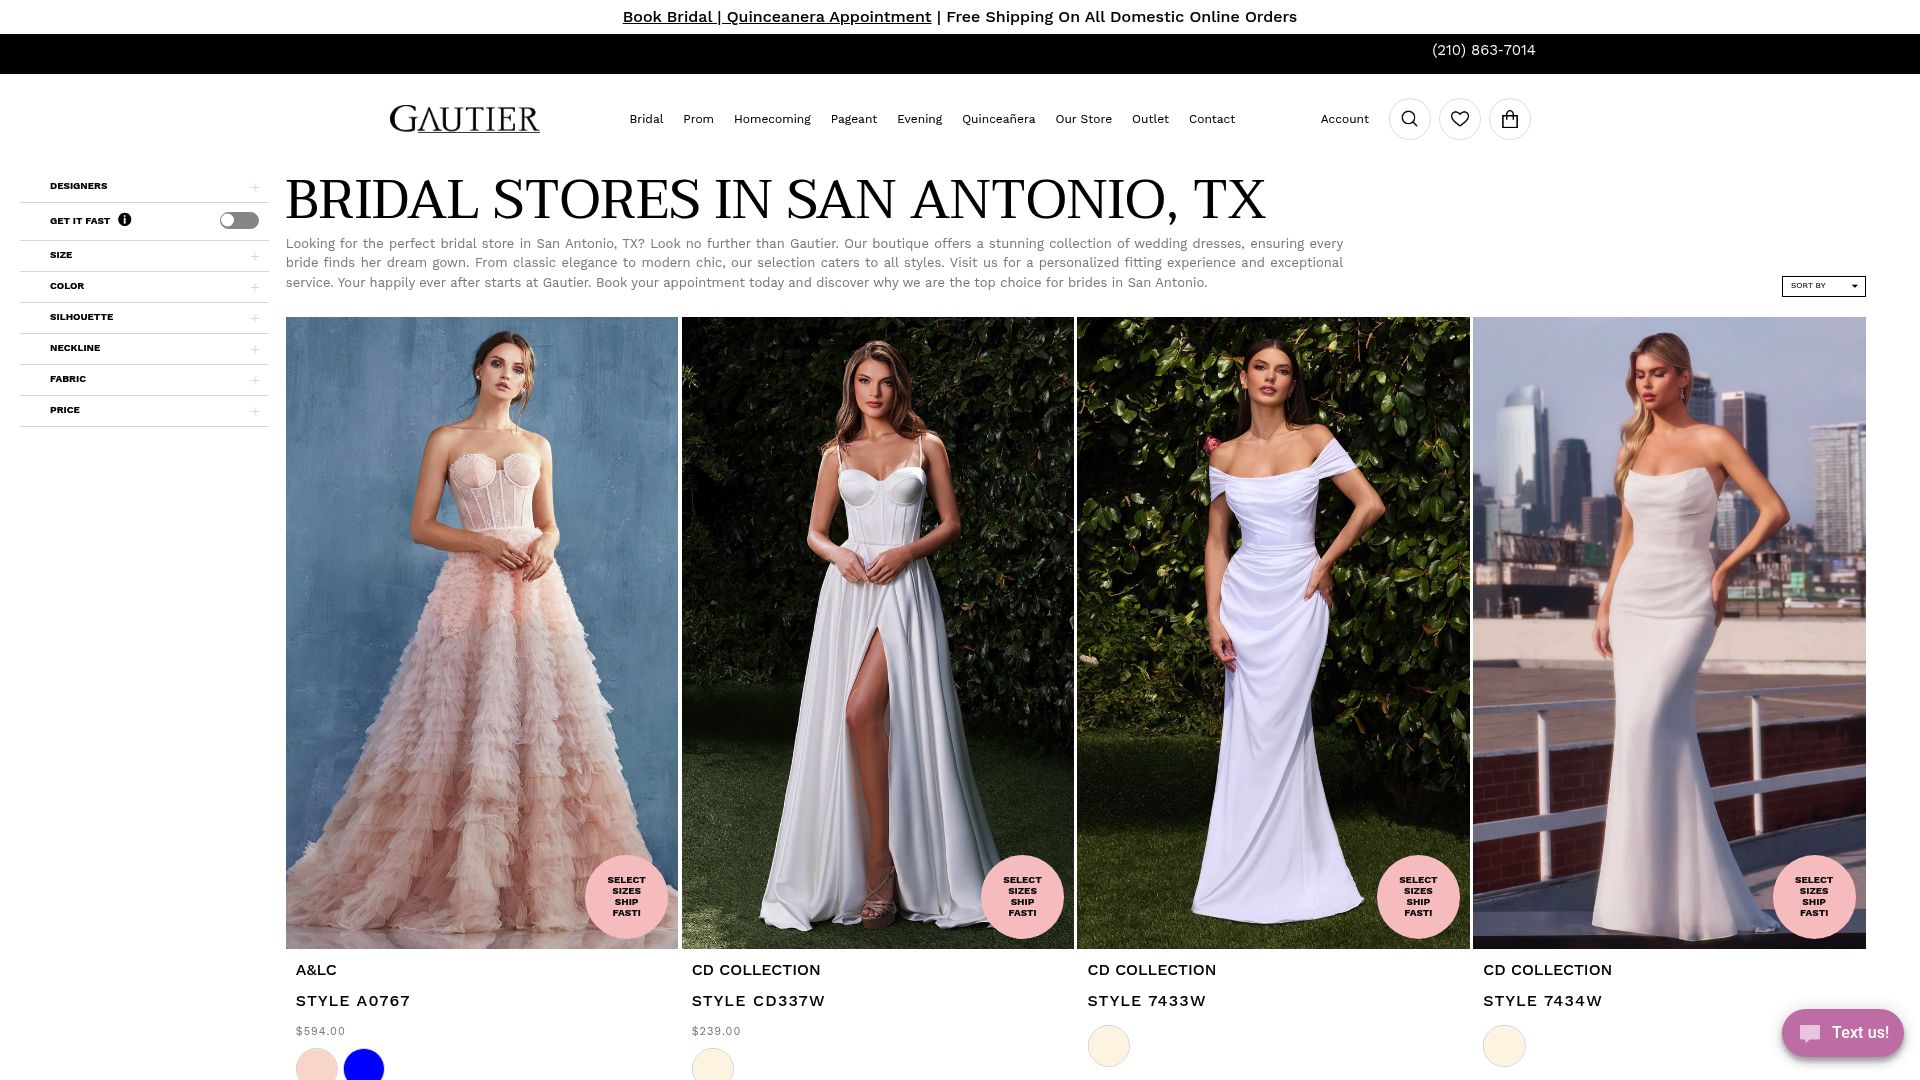Go to the Outlet section
The width and height of the screenshot is (1920, 1080).
coord(1150,118)
